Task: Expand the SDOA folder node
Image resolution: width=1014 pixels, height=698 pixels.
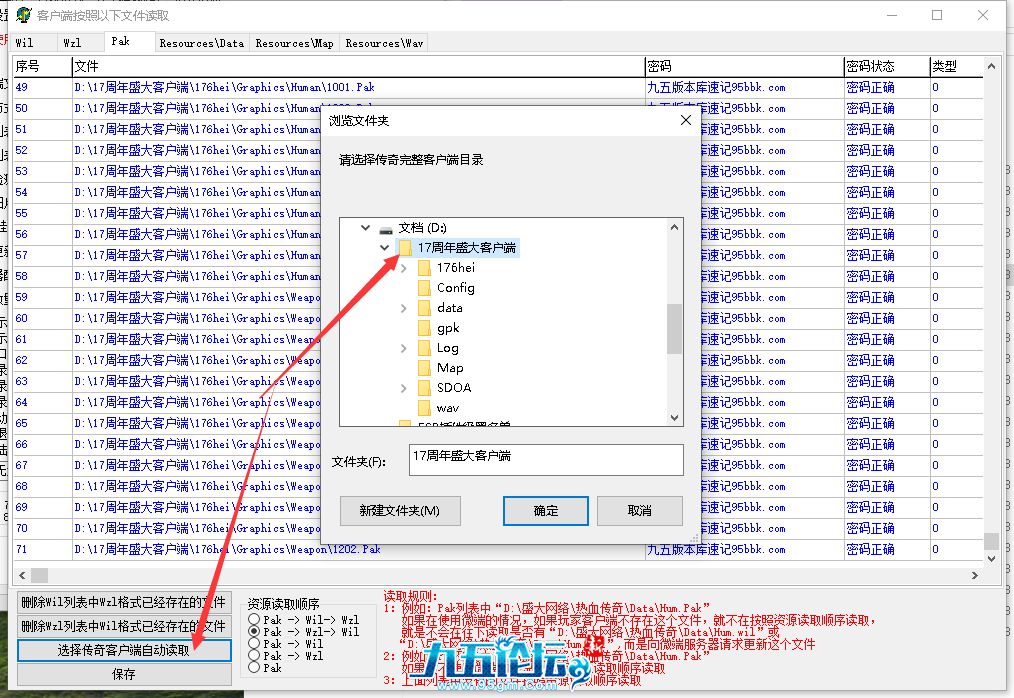Action: point(404,388)
